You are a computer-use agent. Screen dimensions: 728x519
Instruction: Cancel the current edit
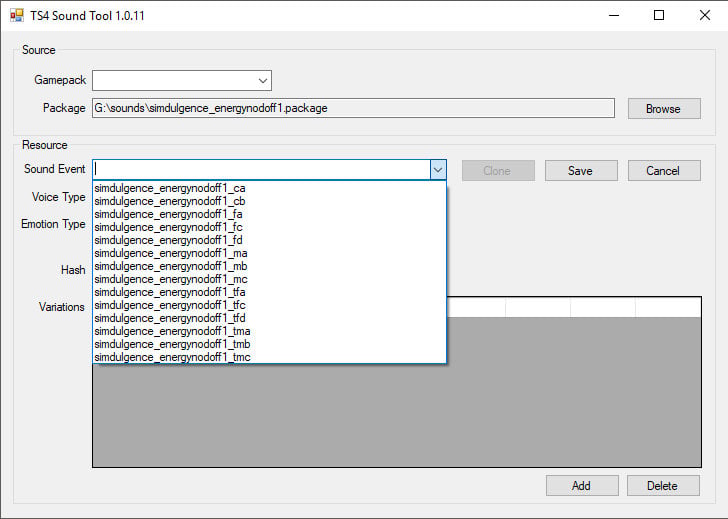[x=664, y=171]
